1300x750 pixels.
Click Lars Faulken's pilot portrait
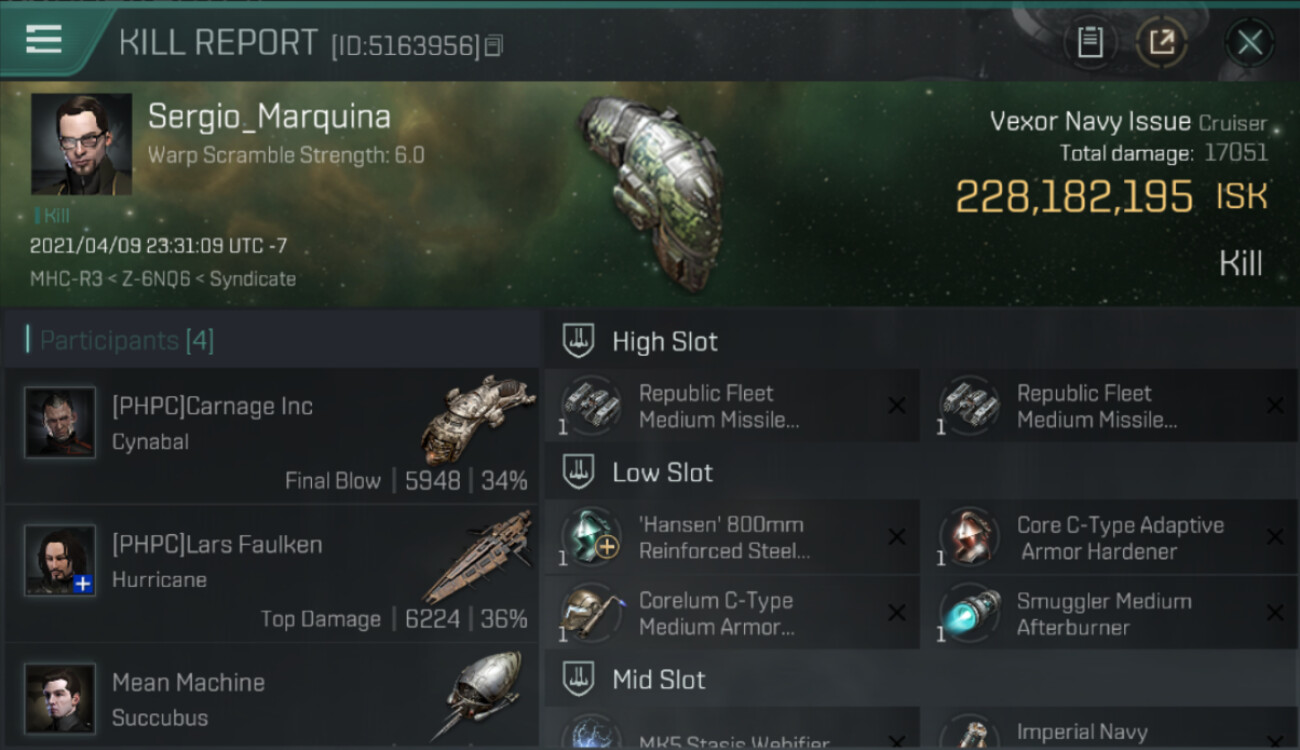pyautogui.click(x=60, y=560)
